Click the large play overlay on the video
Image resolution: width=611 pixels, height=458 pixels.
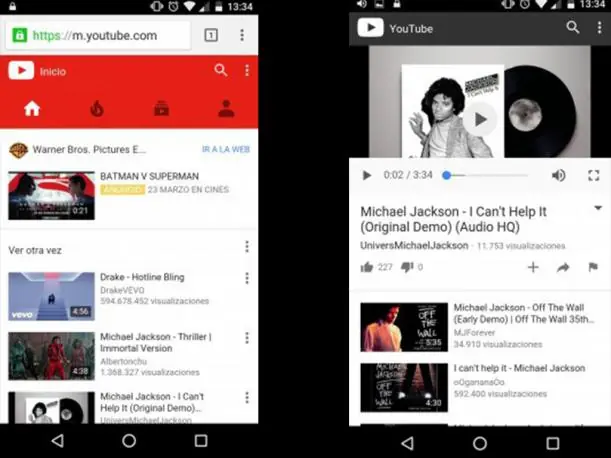[x=480, y=119]
